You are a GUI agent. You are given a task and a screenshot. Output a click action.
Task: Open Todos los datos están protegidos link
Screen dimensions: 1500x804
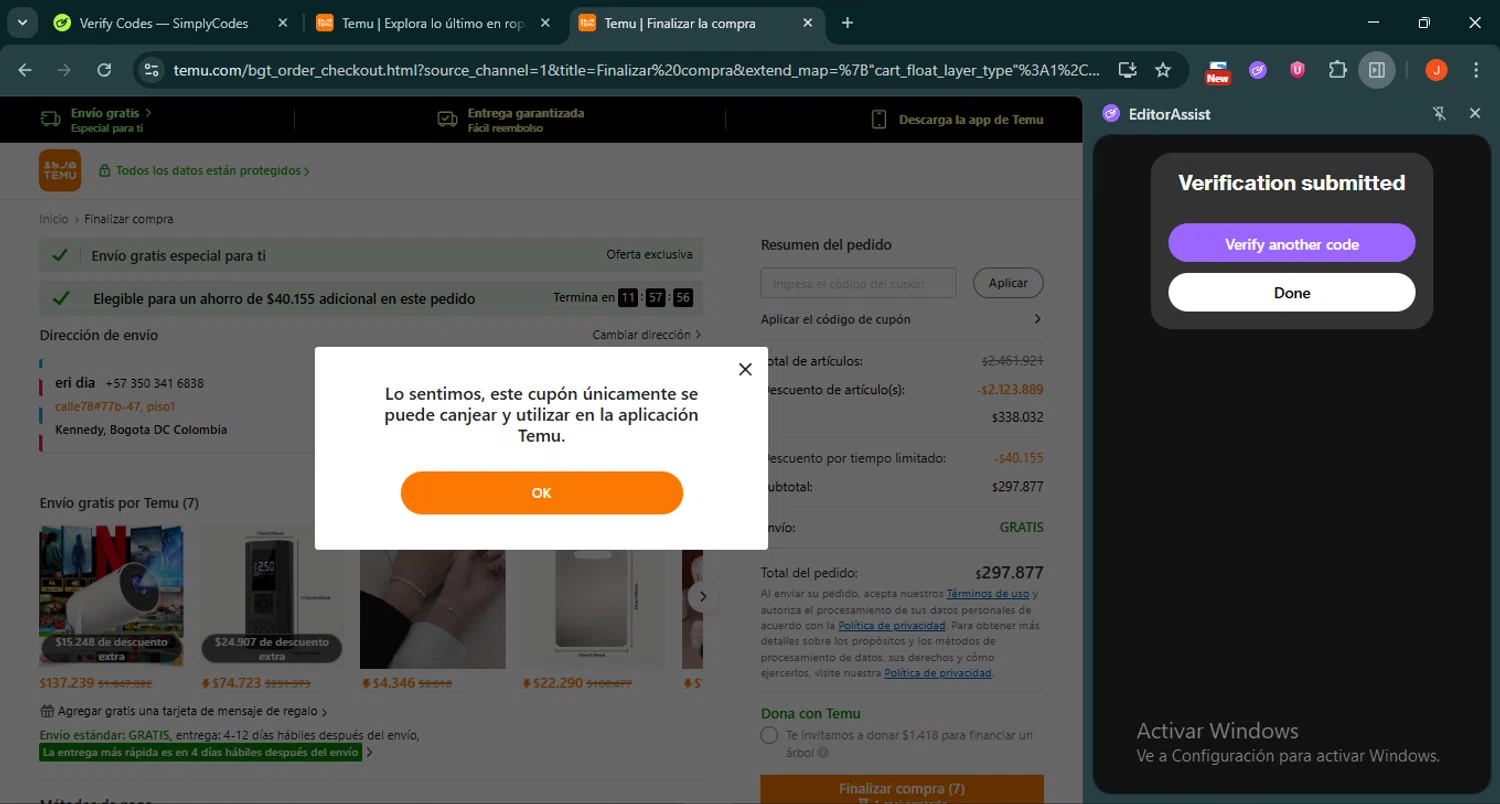pyautogui.click(x=204, y=171)
